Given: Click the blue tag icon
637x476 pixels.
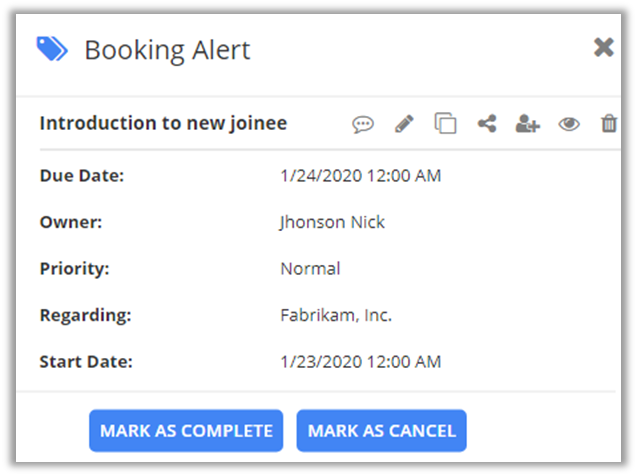Looking at the screenshot, I should click(52, 48).
